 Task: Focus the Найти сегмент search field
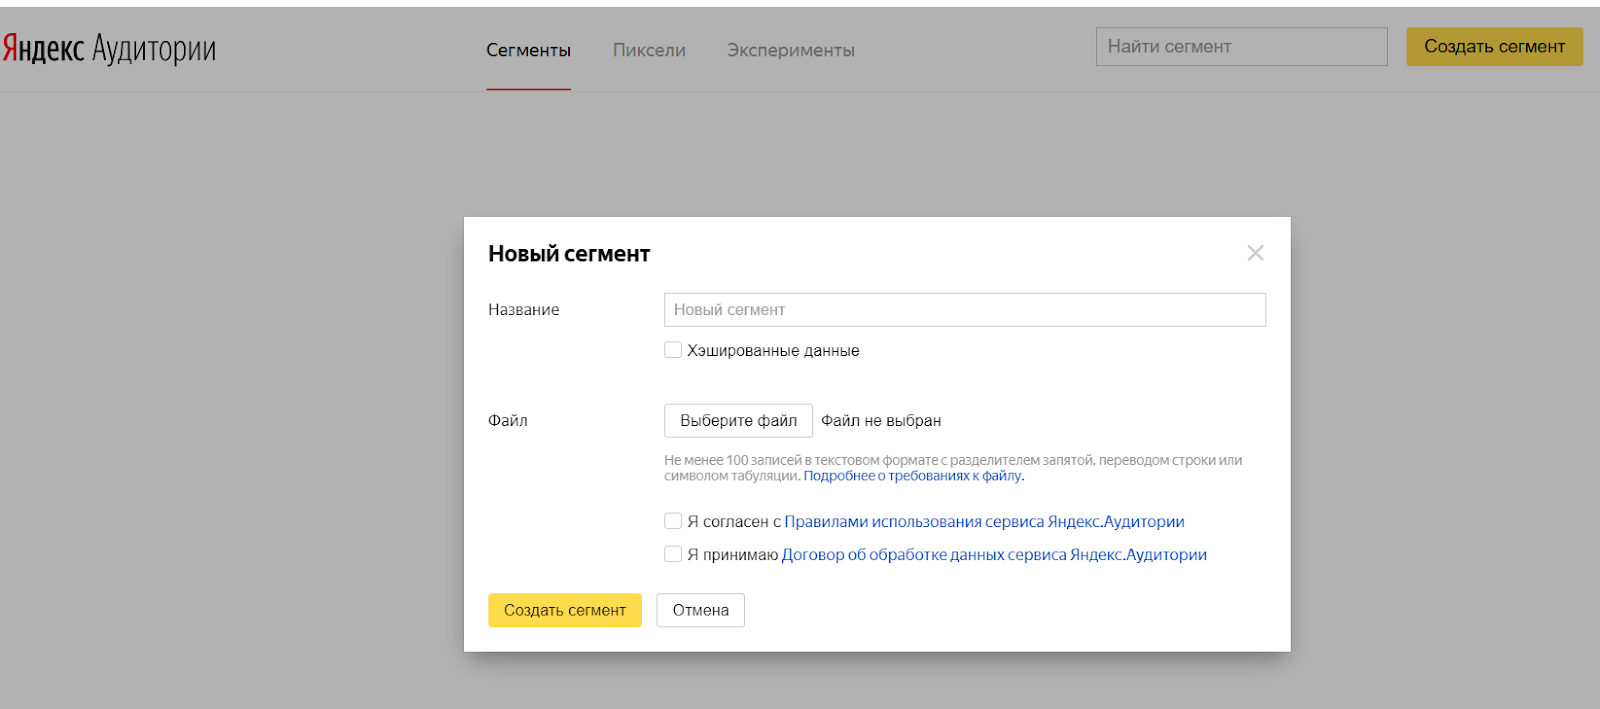(x=1241, y=47)
